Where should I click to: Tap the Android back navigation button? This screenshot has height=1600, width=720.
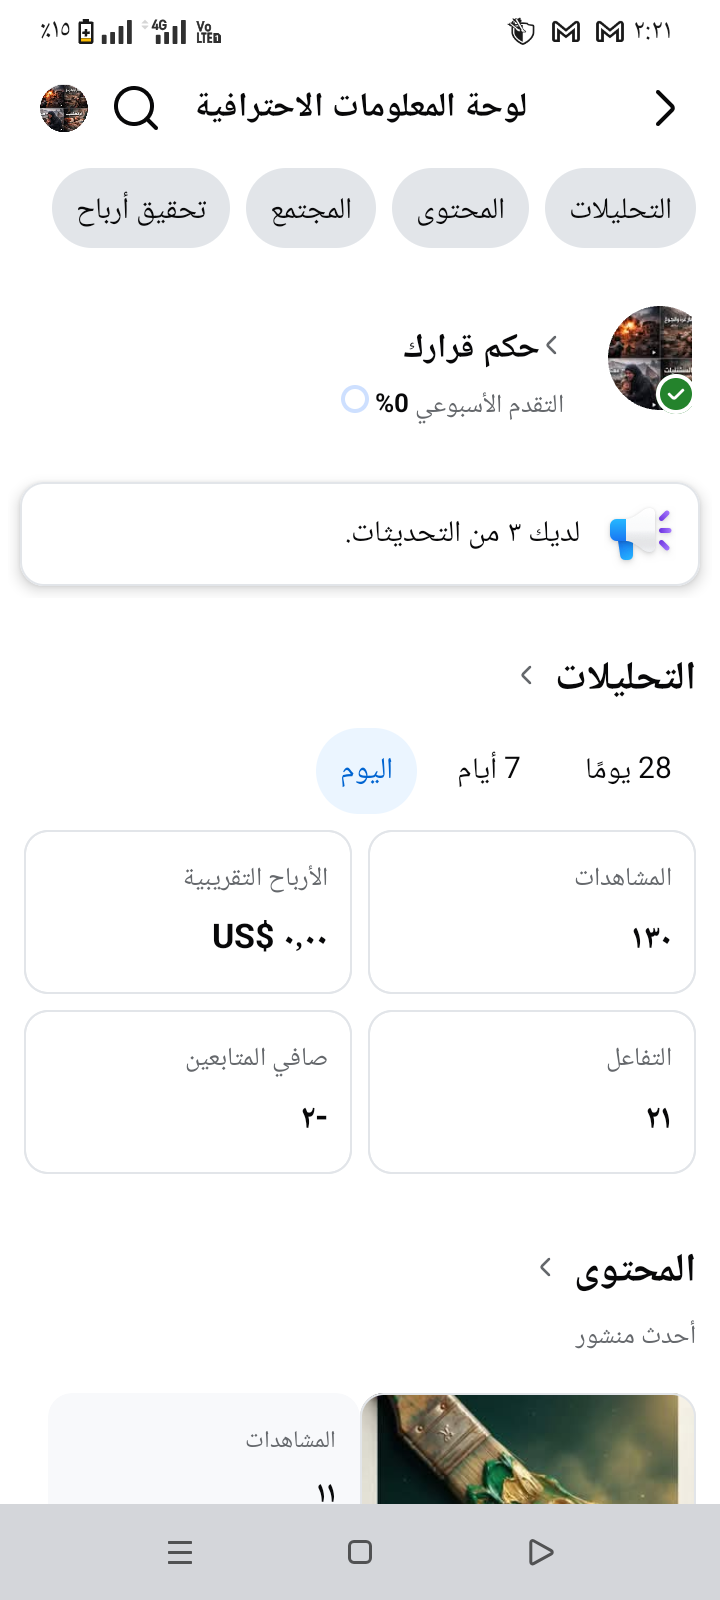pyautogui.click(x=540, y=1552)
